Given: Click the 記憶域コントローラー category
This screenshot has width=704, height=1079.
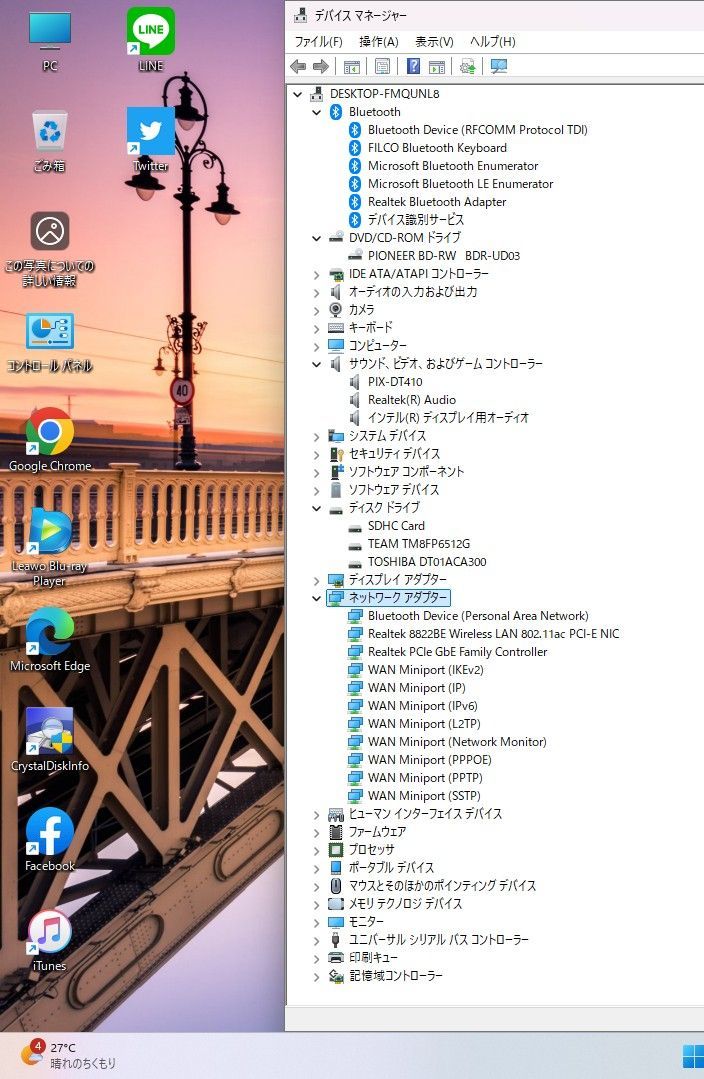Looking at the screenshot, I should pyautogui.click(x=396, y=976).
